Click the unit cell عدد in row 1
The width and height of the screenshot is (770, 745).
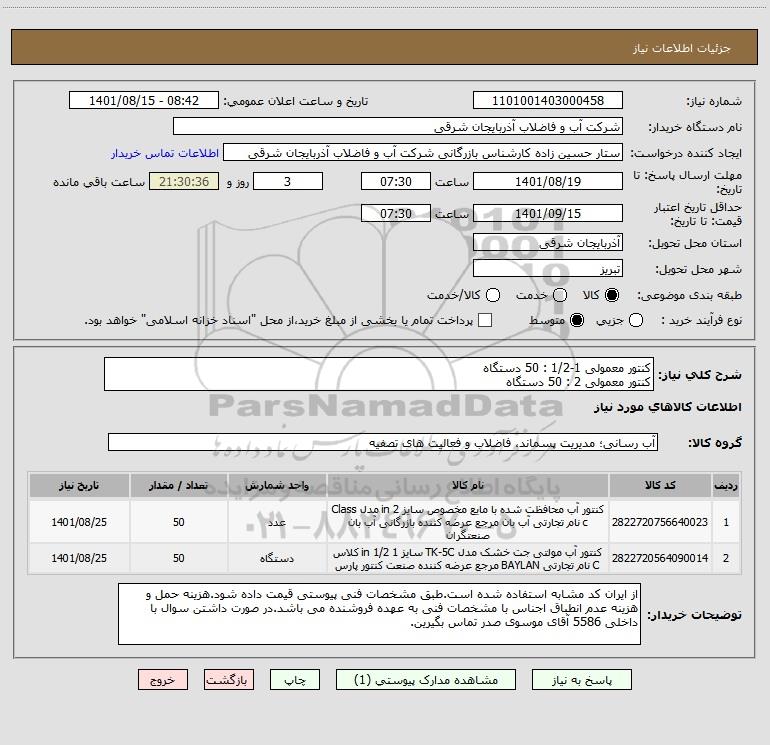277,522
